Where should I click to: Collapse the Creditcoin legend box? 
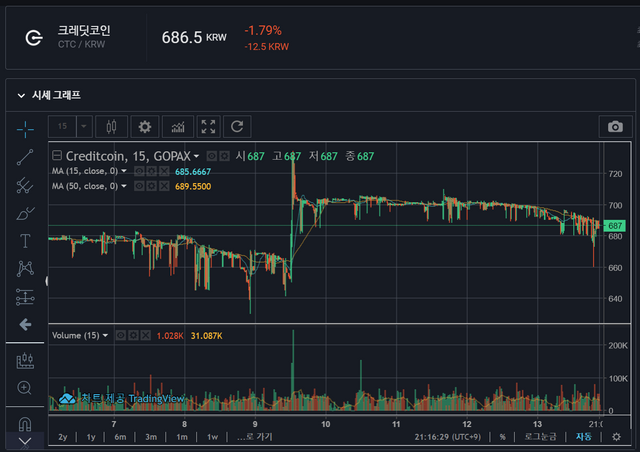pos(57,156)
